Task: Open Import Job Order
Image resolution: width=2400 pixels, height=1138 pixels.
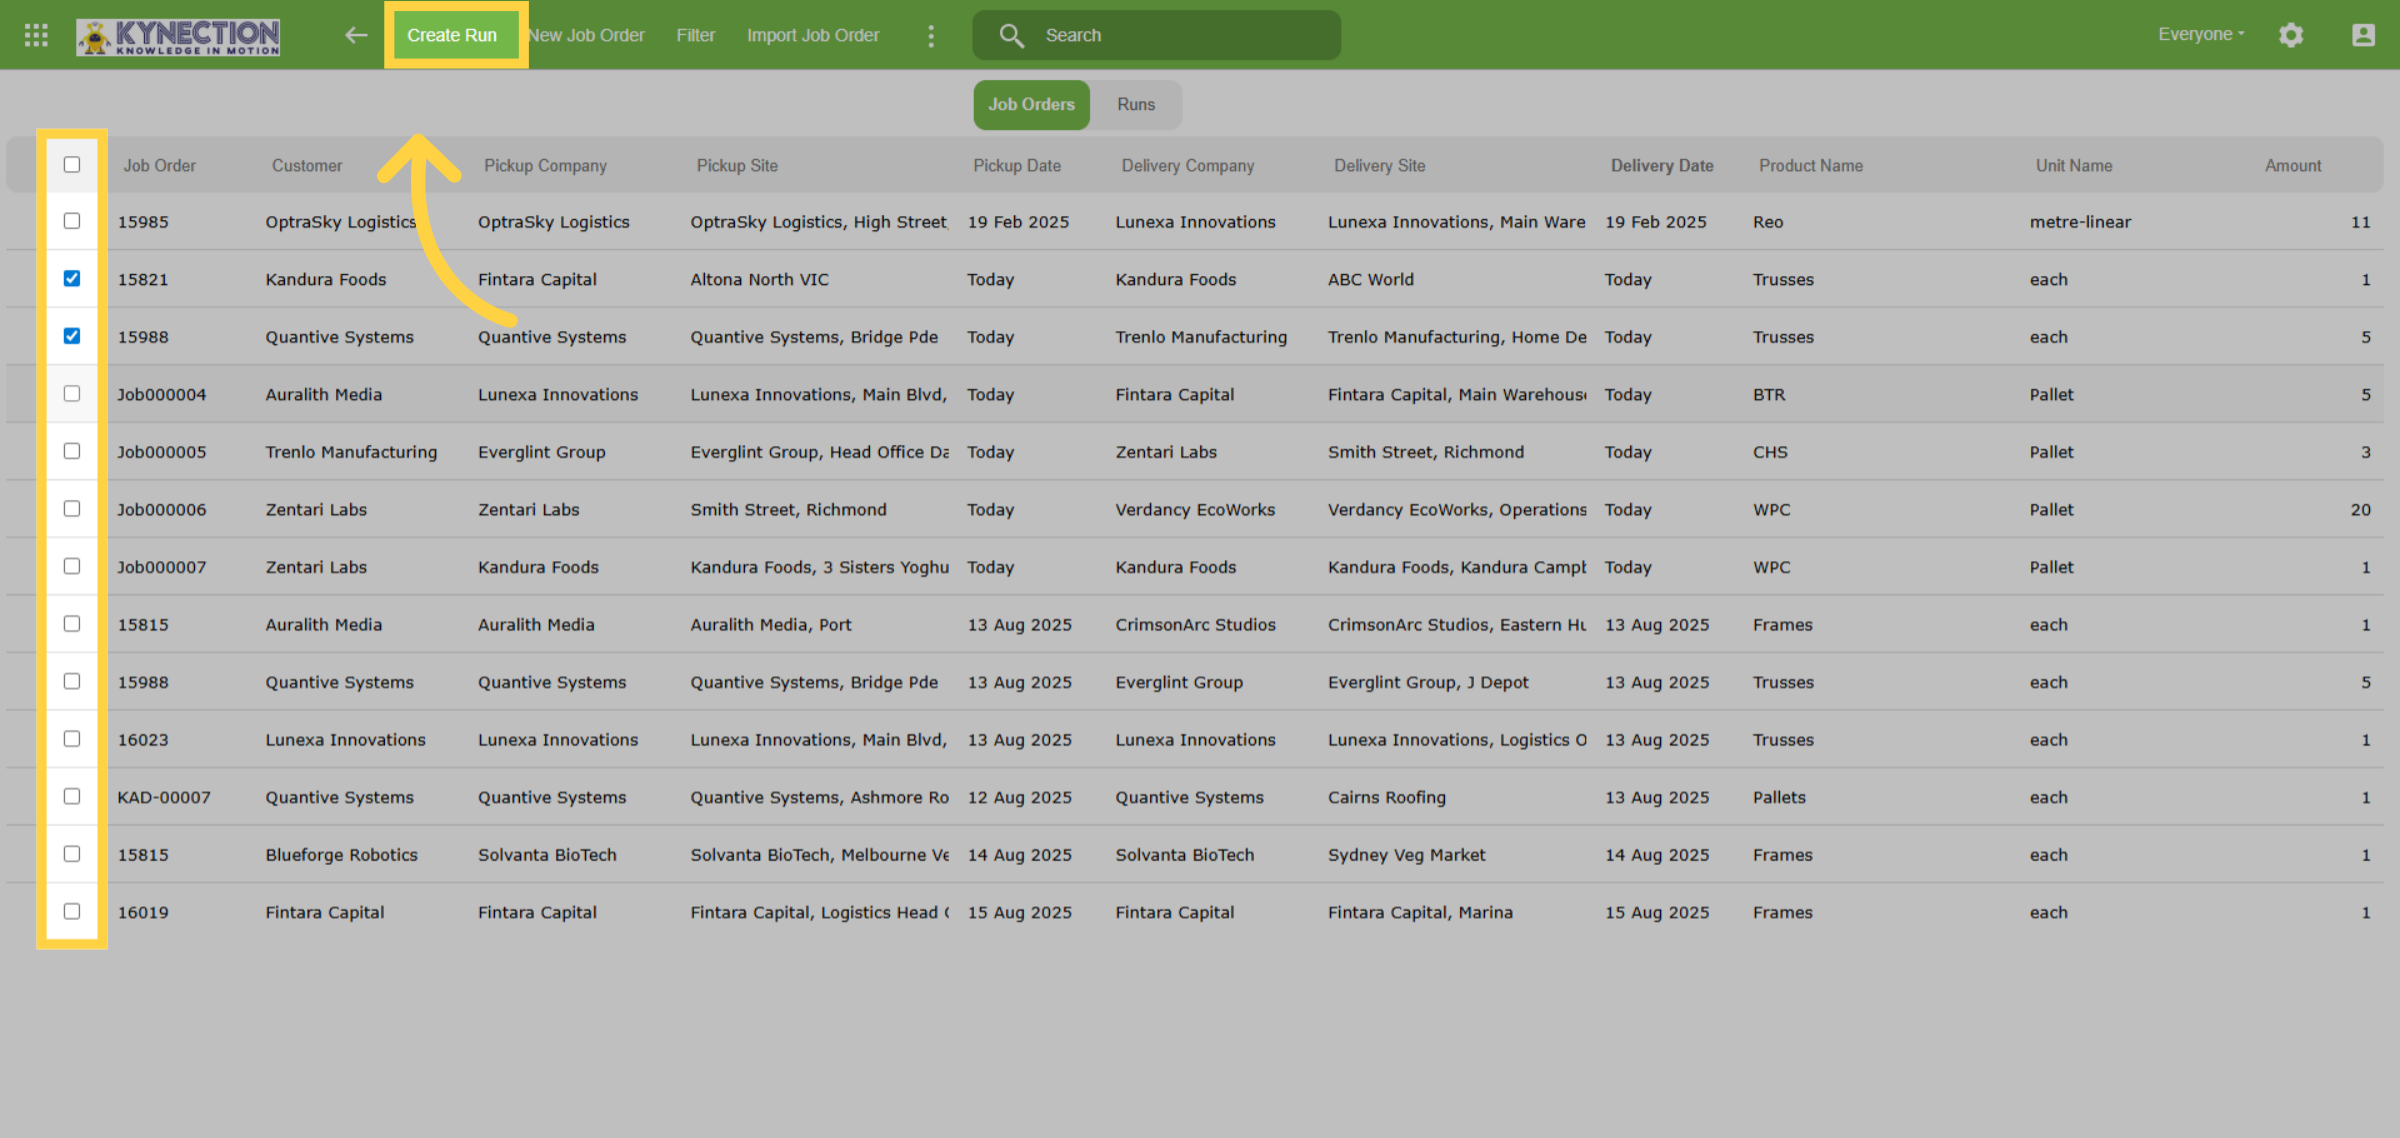Action: 813,35
